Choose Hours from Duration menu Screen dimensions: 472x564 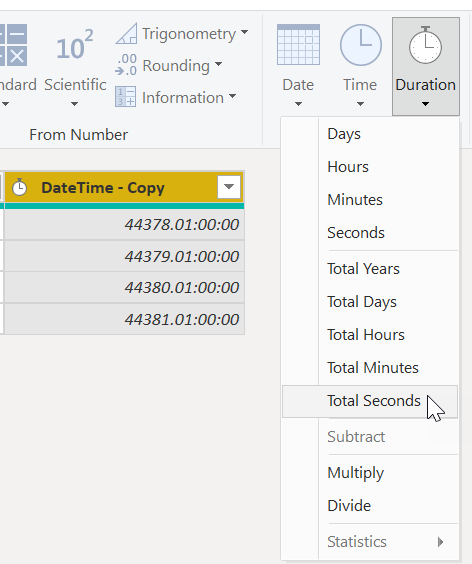[370, 167]
